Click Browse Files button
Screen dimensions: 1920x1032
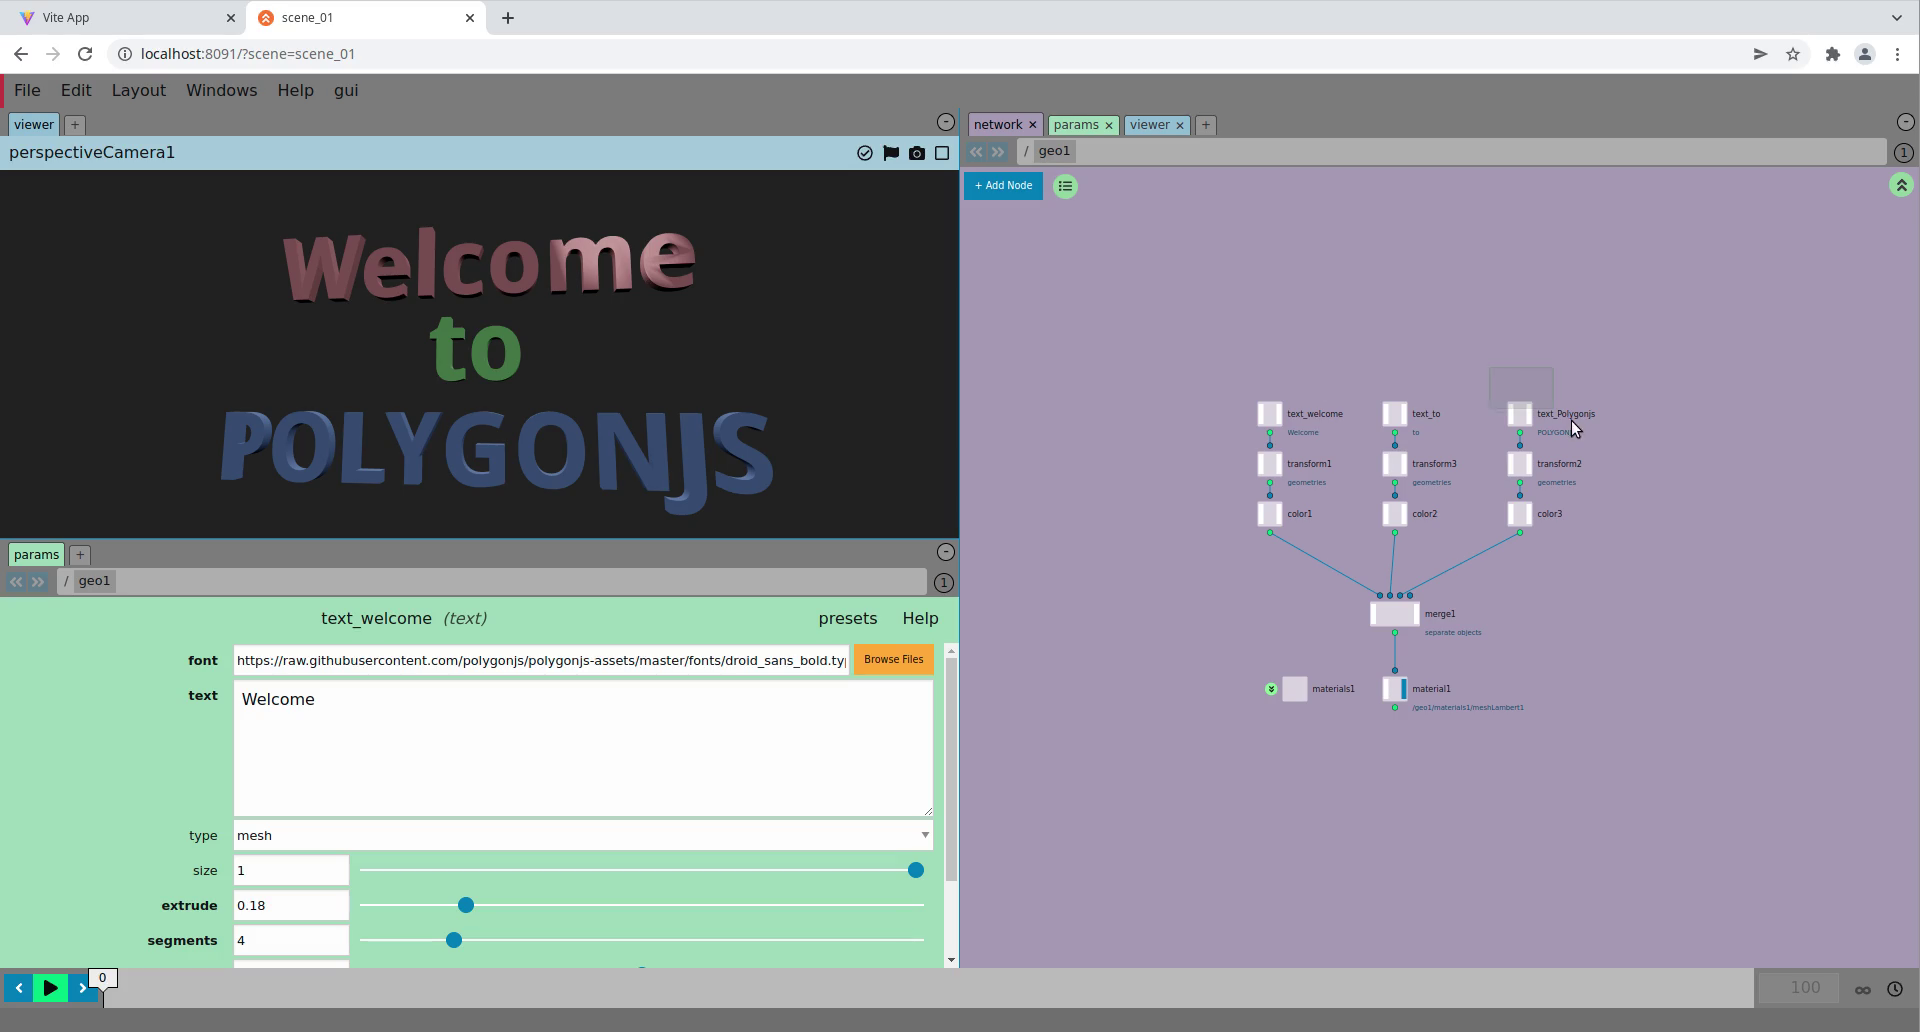[894, 660]
